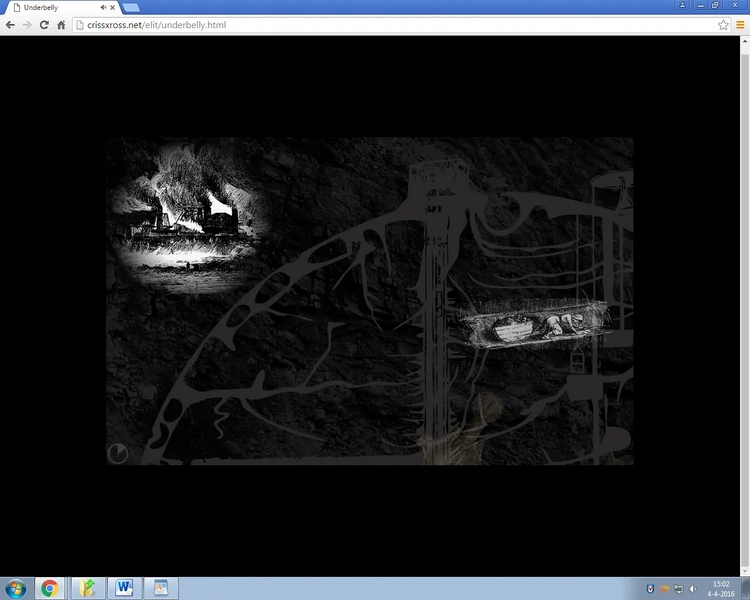Open Microsoft Word from the taskbar
The width and height of the screenshot is (750, 600).
tap(124, 588)
